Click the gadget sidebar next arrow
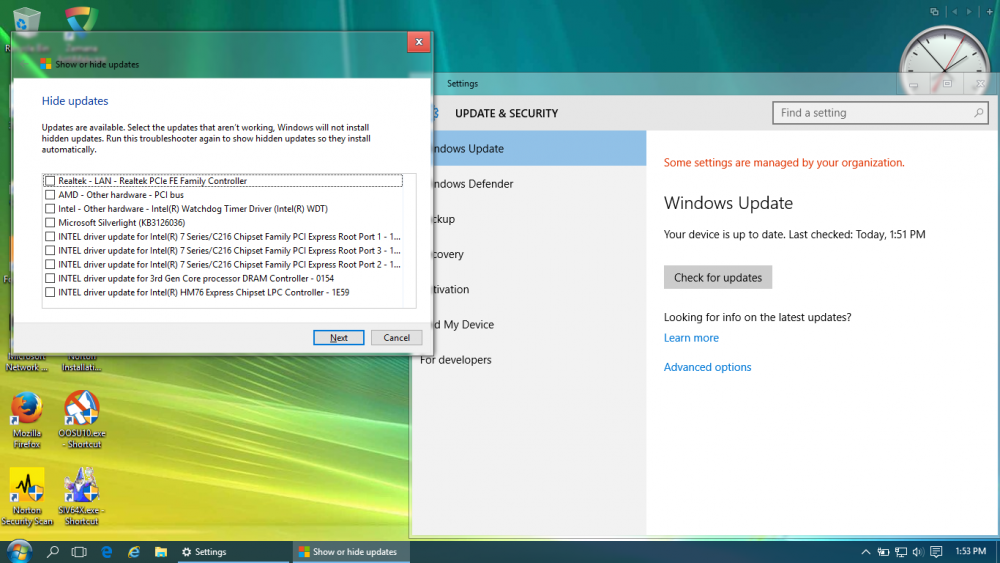Viewport: 1000px width, 563px height. click(969, 11)
